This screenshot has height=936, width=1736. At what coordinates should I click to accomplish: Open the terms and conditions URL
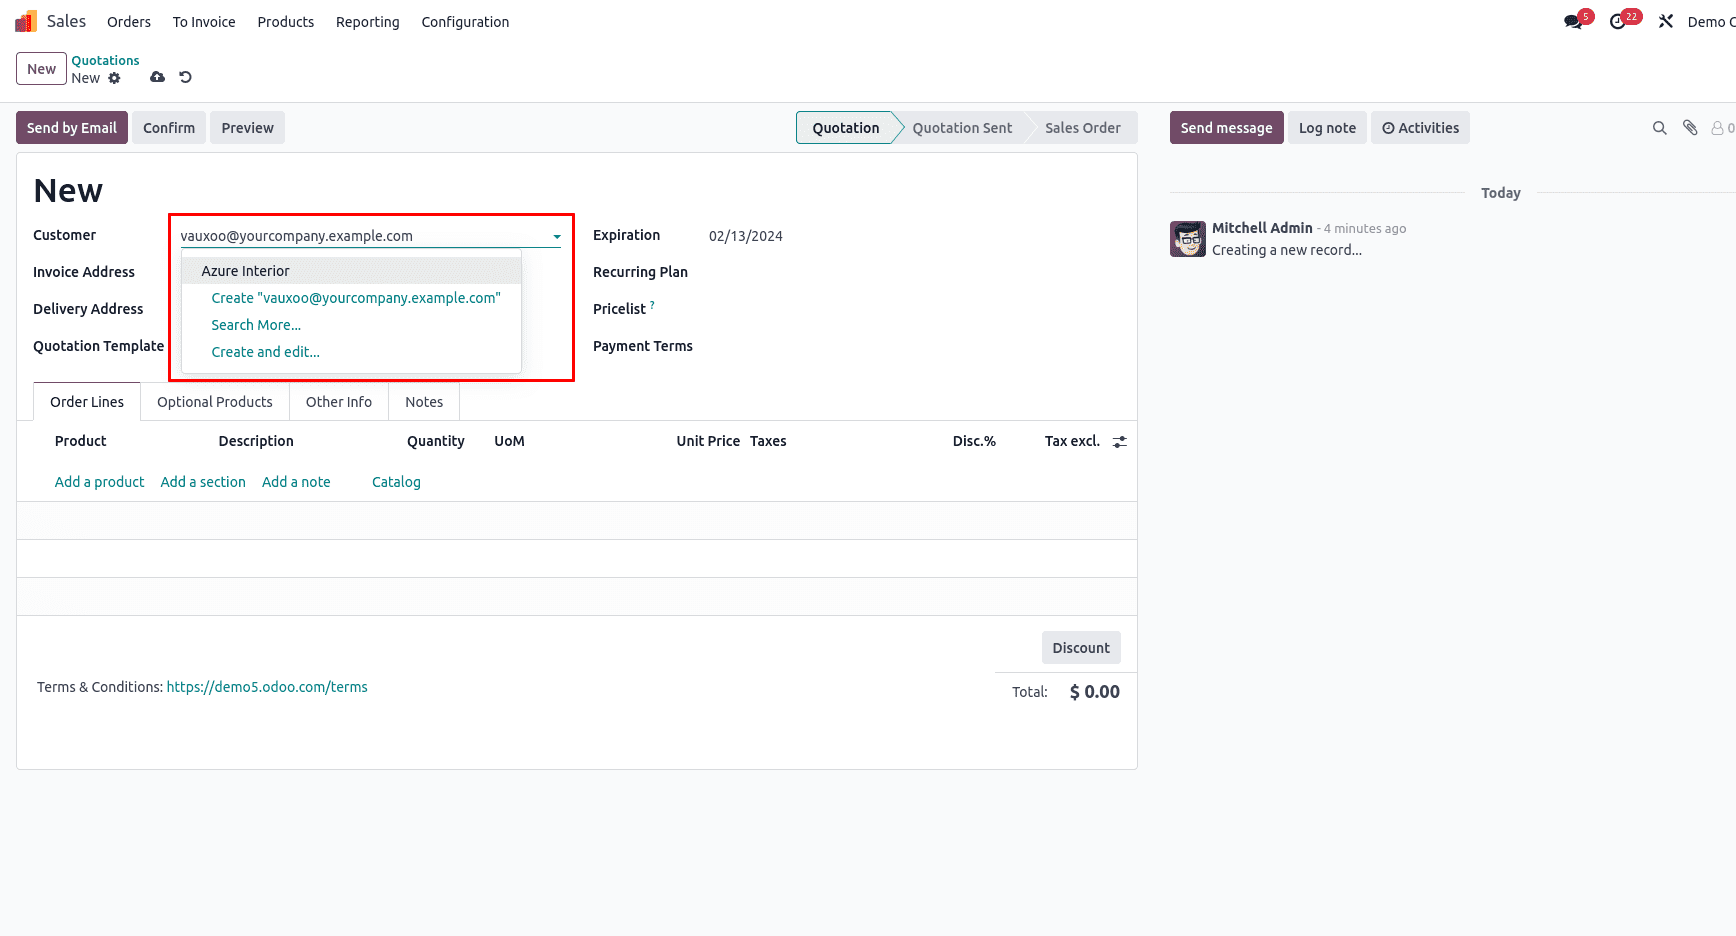(267, 687)
